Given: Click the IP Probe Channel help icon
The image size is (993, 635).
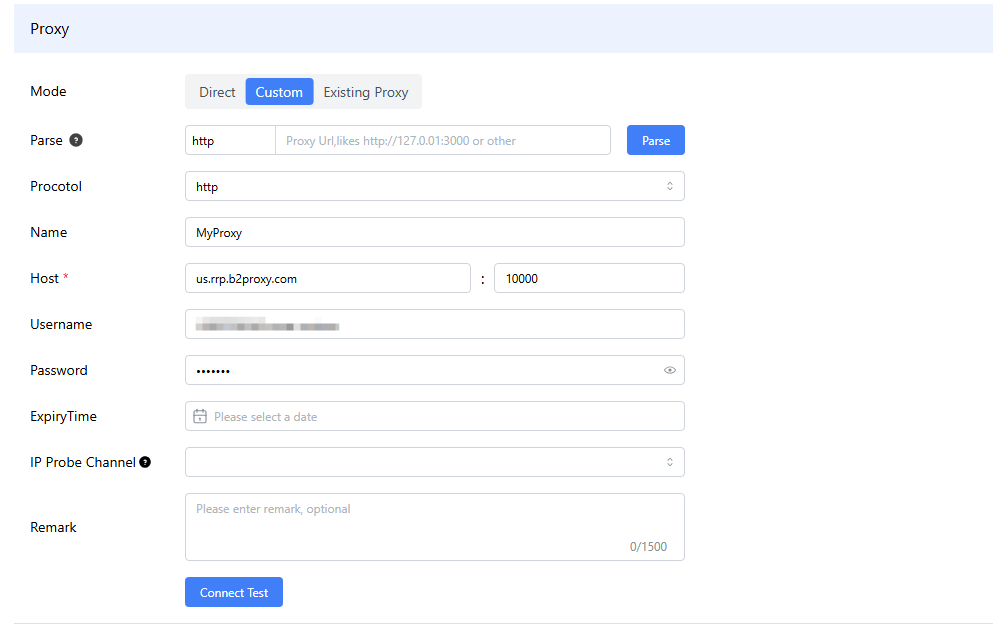Looking at the screenshot, I should click(145, 462).
